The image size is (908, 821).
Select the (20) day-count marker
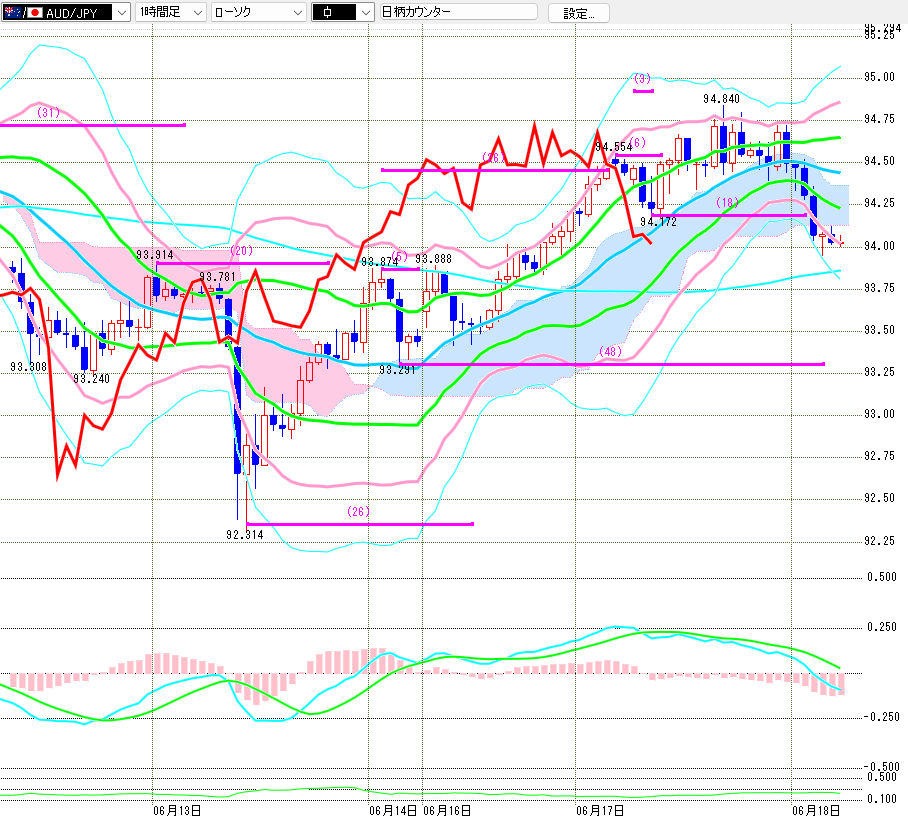[241, 251]
